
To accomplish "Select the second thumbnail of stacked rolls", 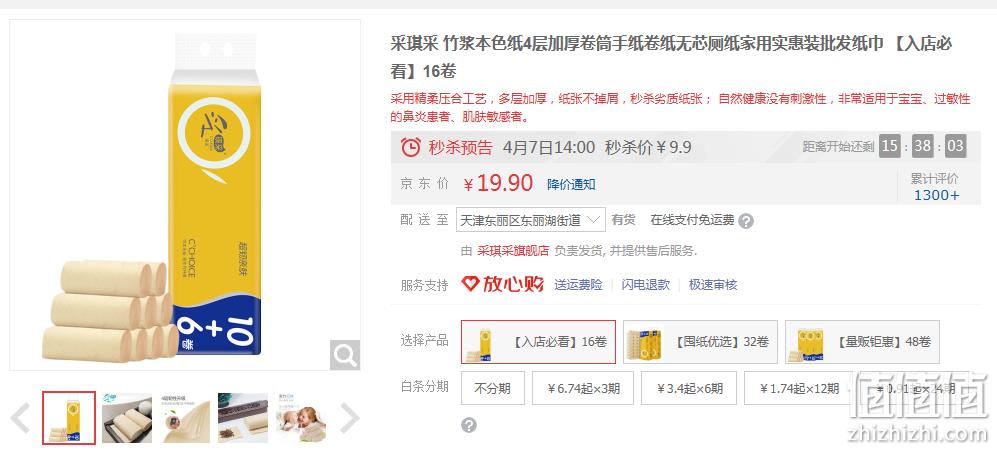I will click(127, 418).
